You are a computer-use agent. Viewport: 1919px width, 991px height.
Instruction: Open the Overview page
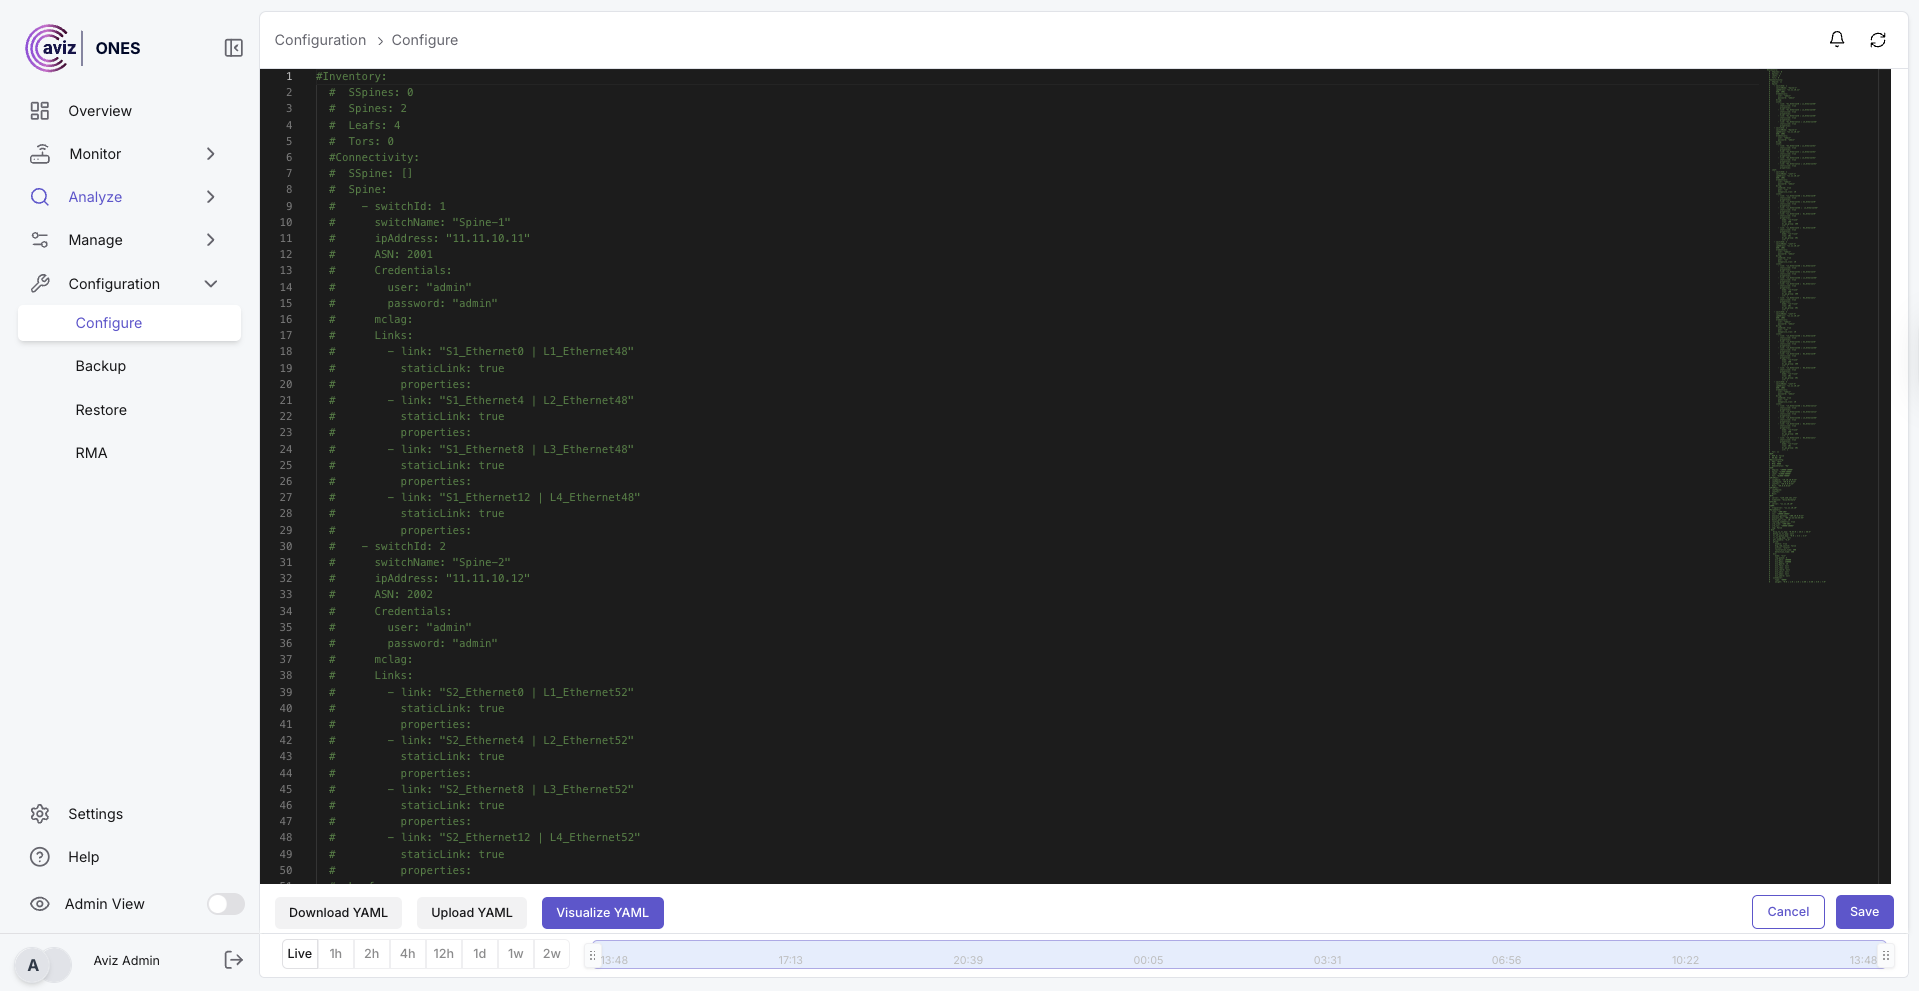pos(100,111)
